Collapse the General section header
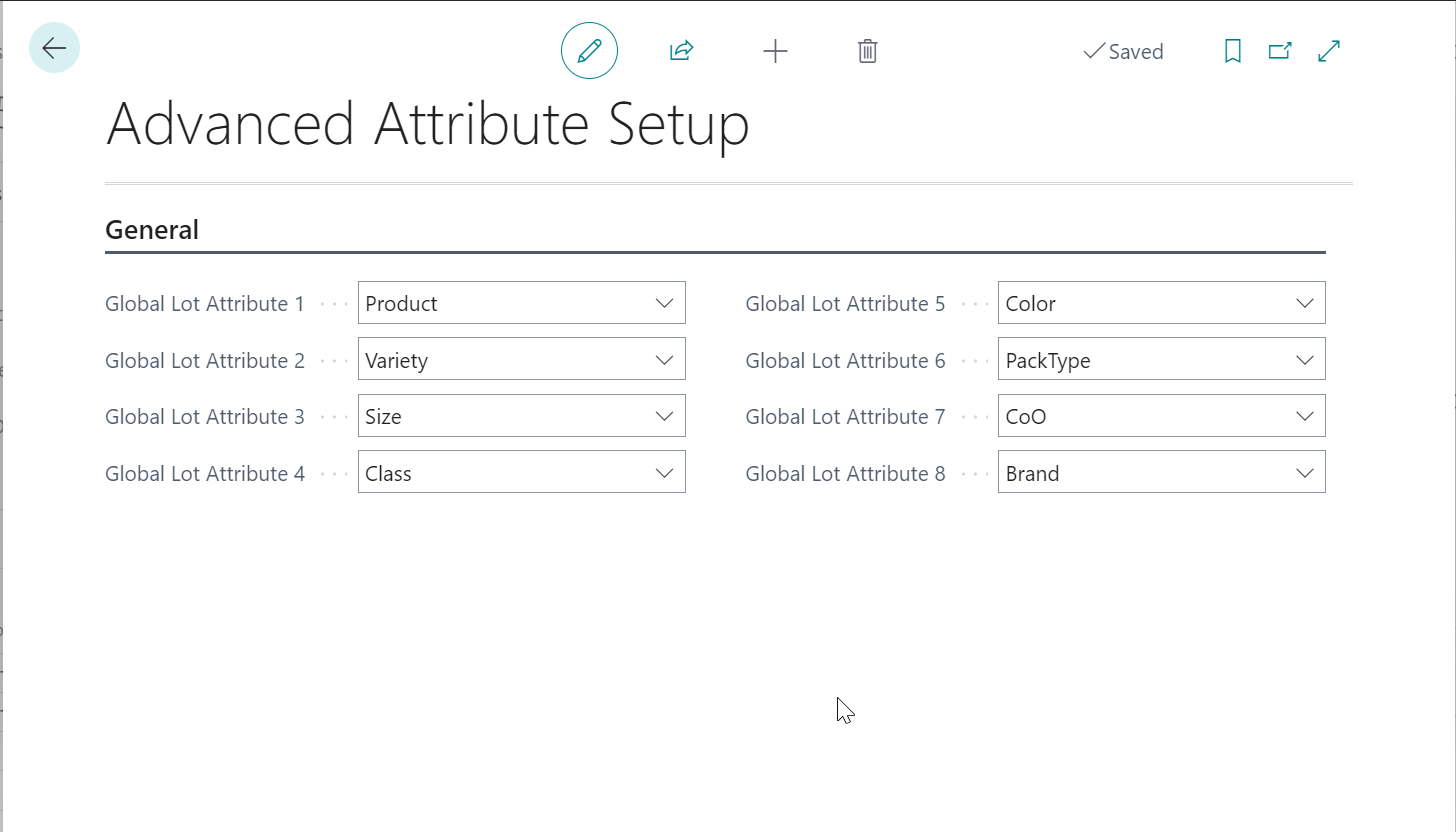1456x832 pixels. 152,230
